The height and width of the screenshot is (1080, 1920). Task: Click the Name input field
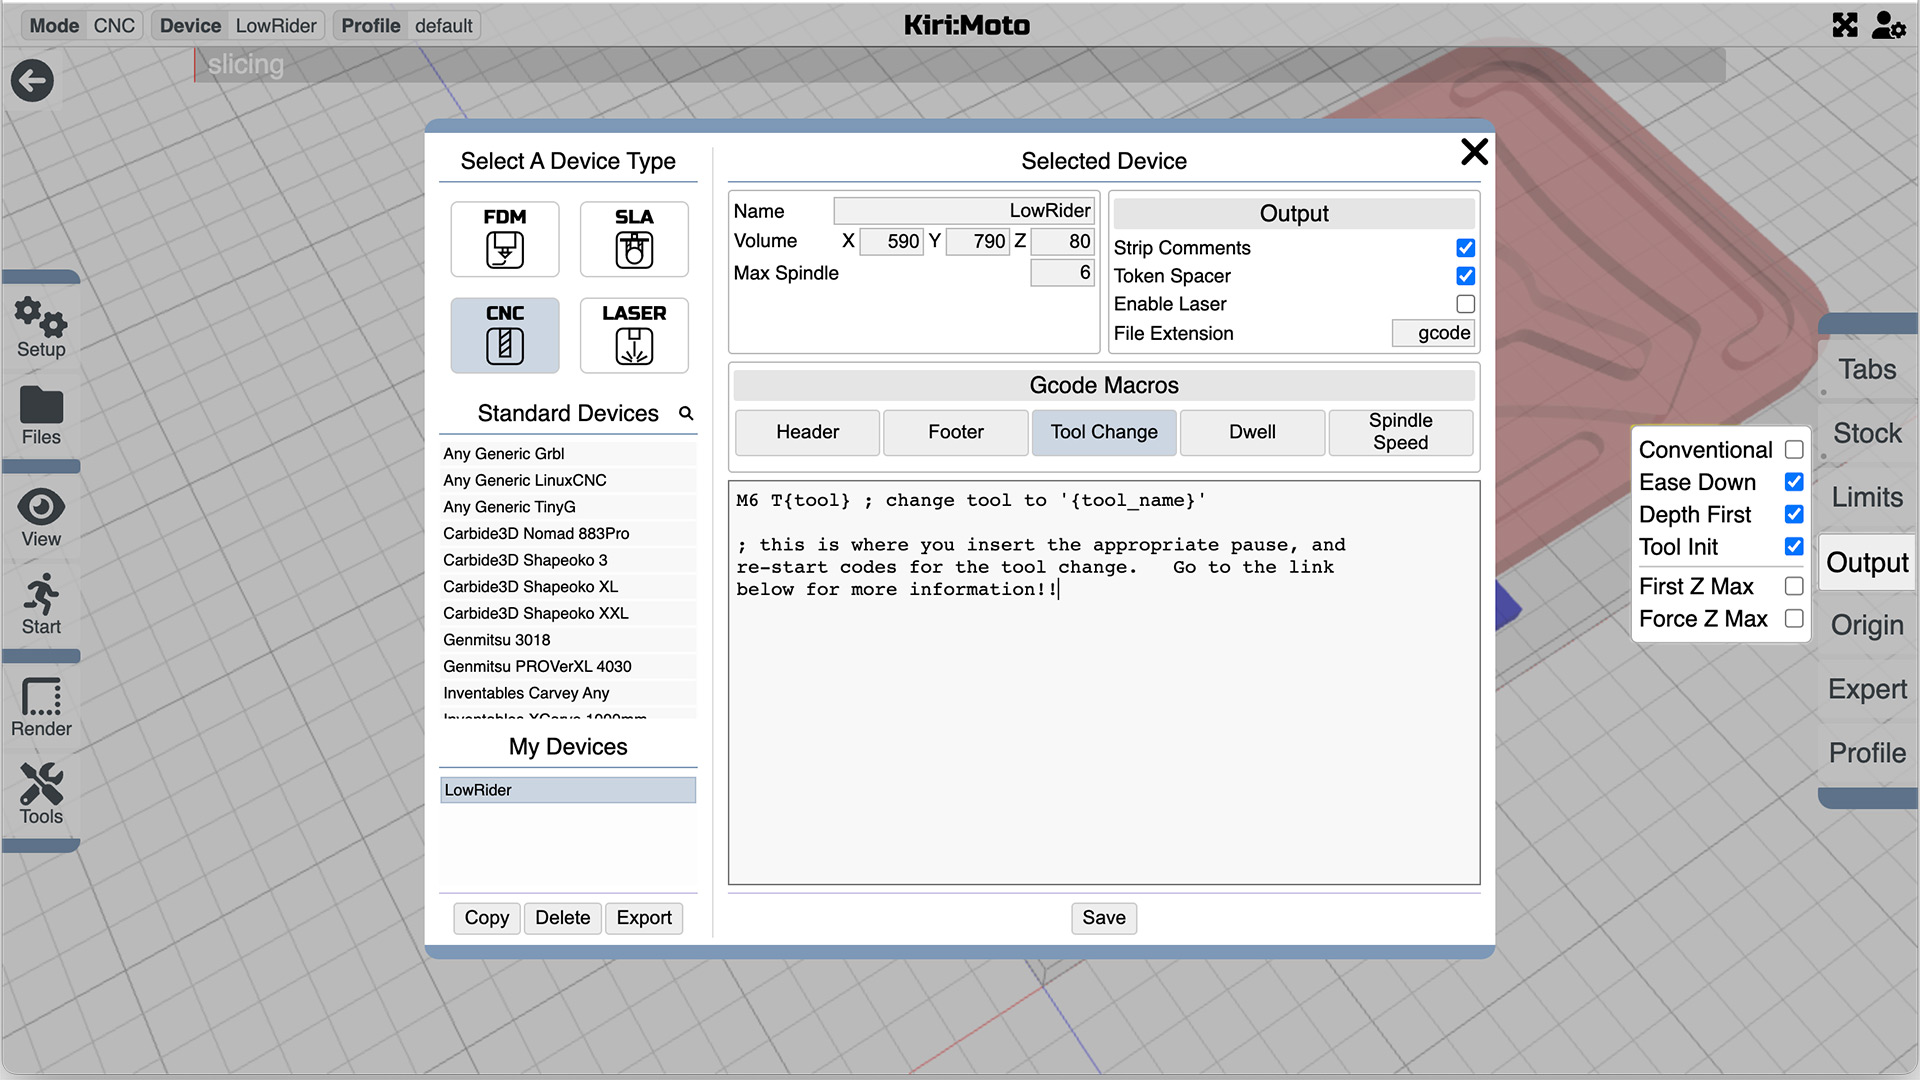tap(964, 211)
